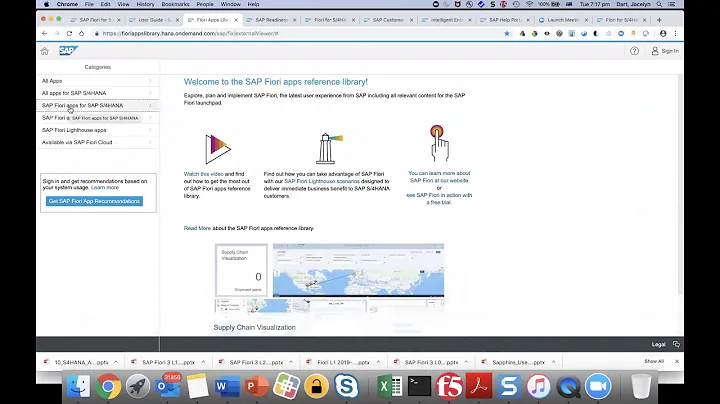Screen dimensions: 720x404
Task: Click the SAP Fiori home icon
Action: coord(45,51)
